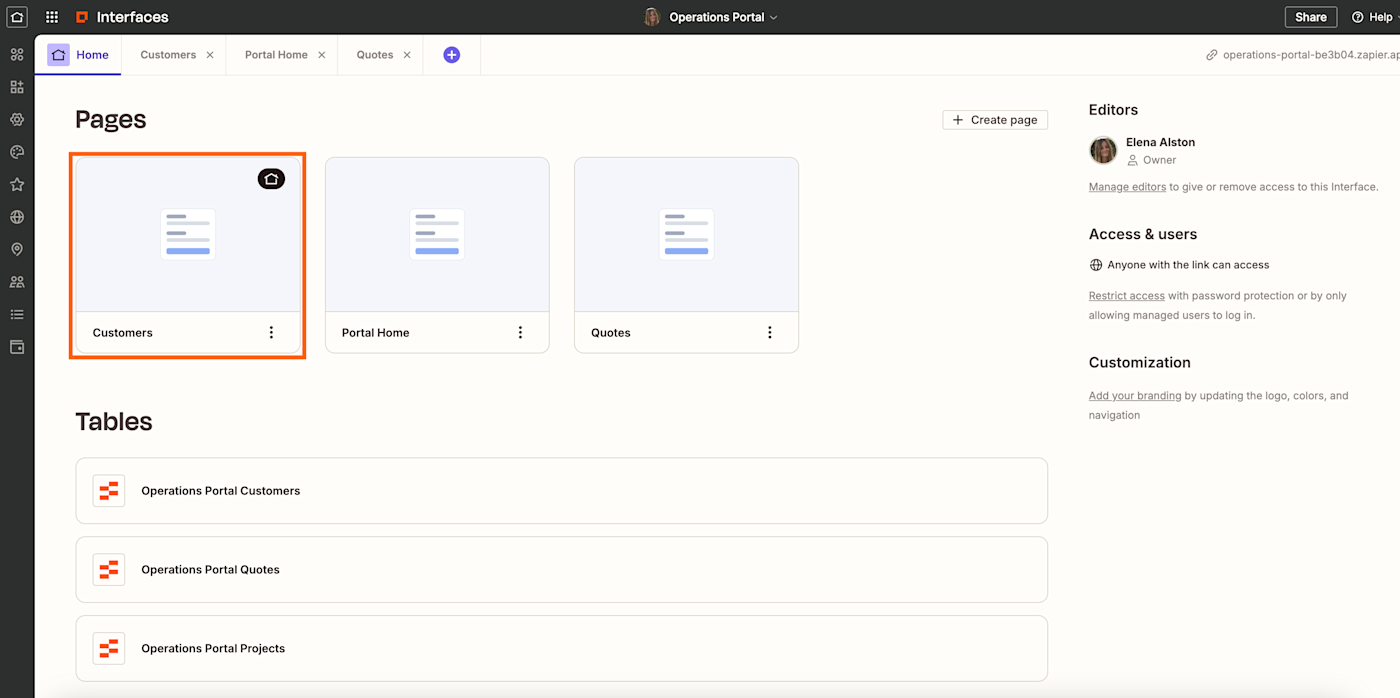Click the Operations Portal Quotes table icon
This screenshot has width=1400, height=698.
(x=109, y=570)
